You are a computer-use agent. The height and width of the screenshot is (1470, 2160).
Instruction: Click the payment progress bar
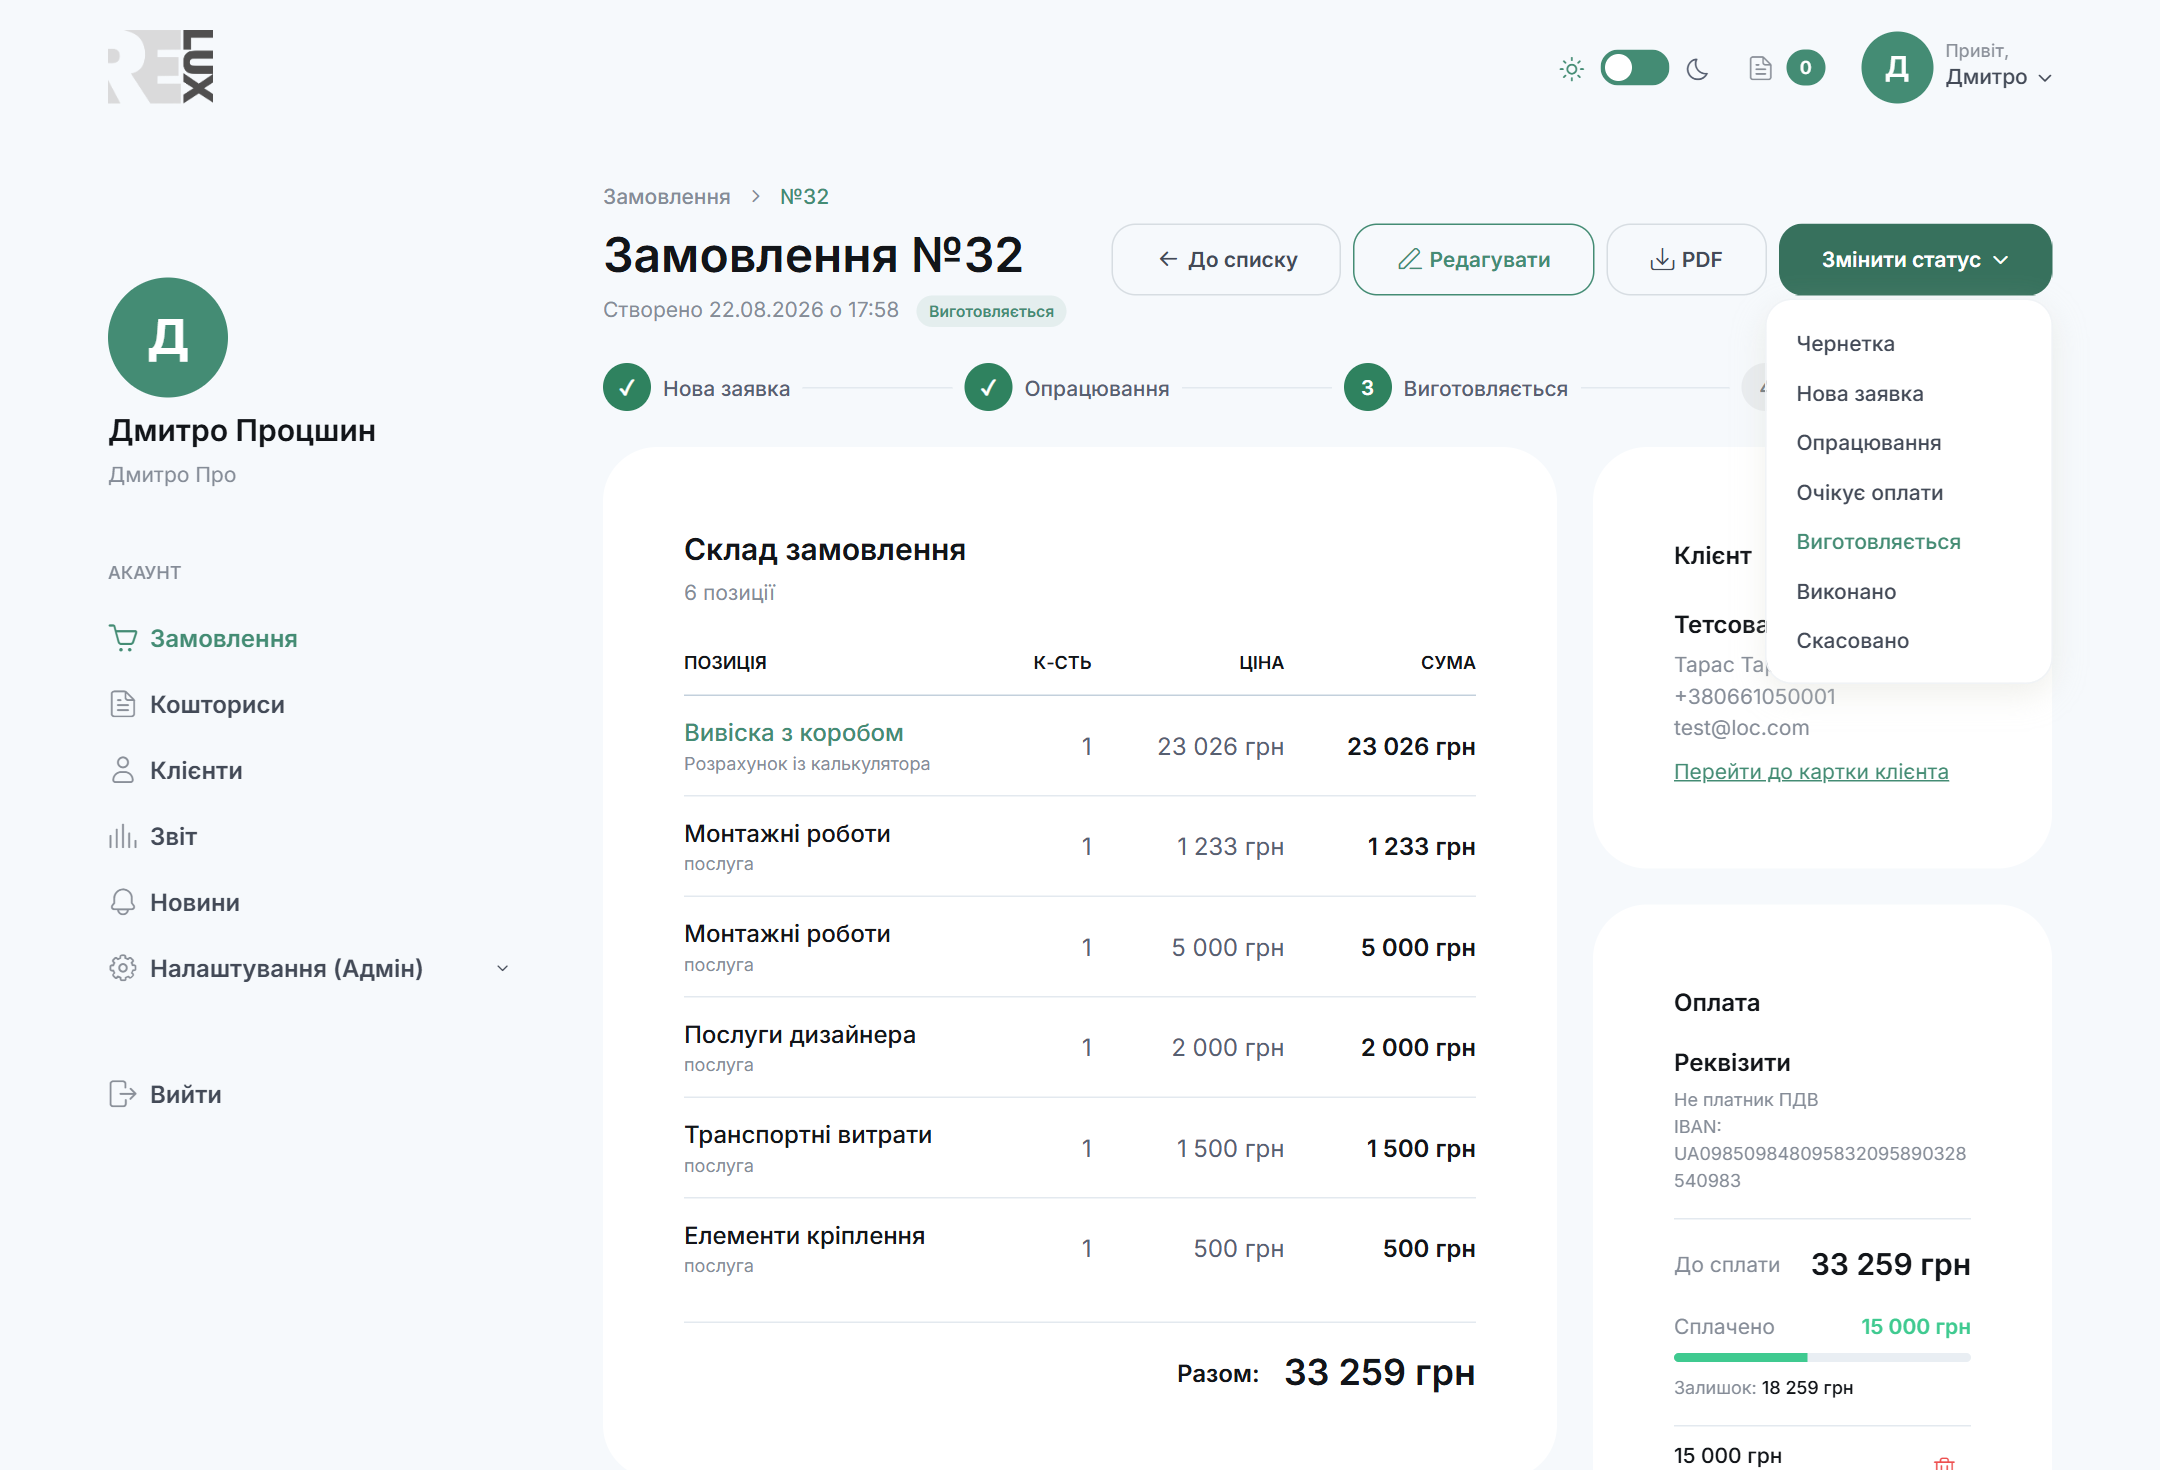tap(1822, 1357)
